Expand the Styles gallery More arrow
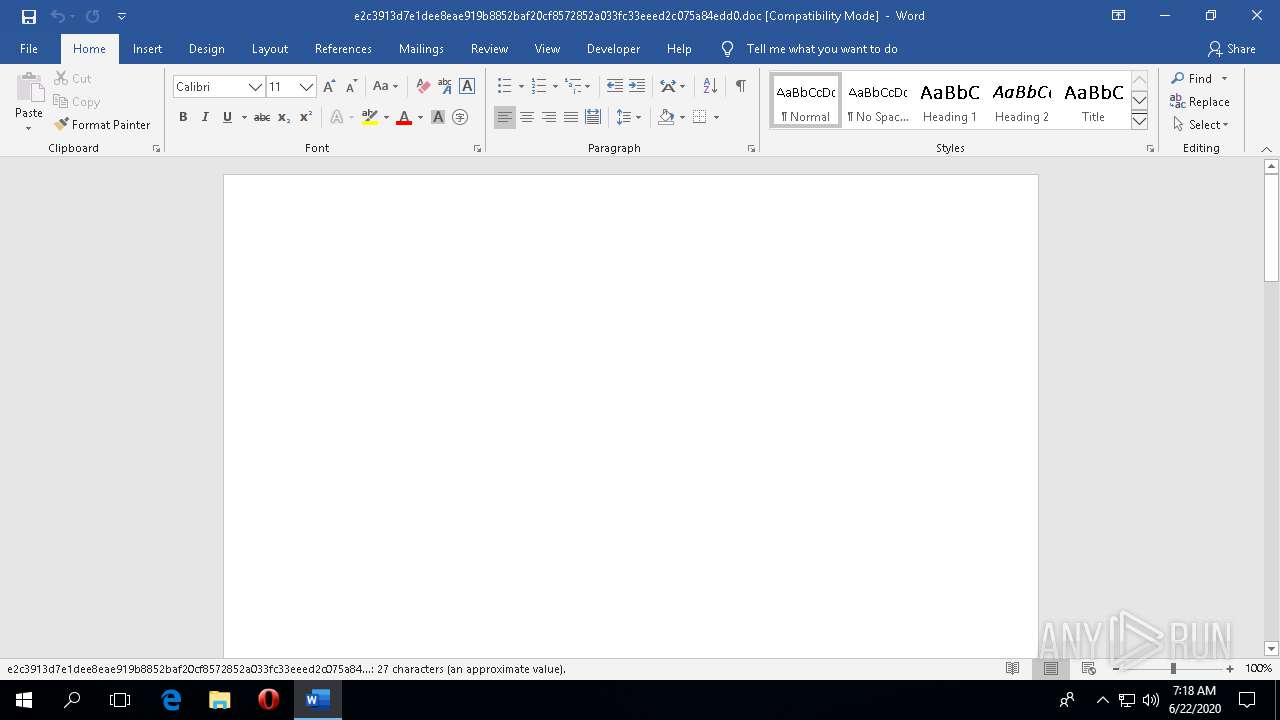Image resolution: width=1280 pixels, height=720 pixels. [x=1139, y=121]
